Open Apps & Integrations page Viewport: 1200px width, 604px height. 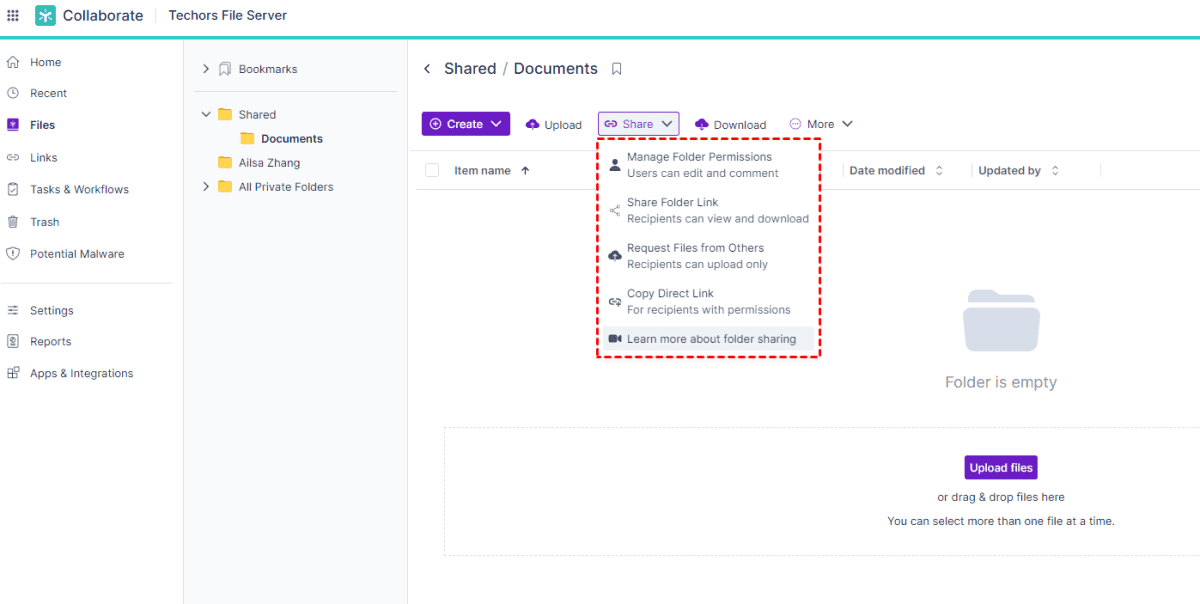(81, 373)
